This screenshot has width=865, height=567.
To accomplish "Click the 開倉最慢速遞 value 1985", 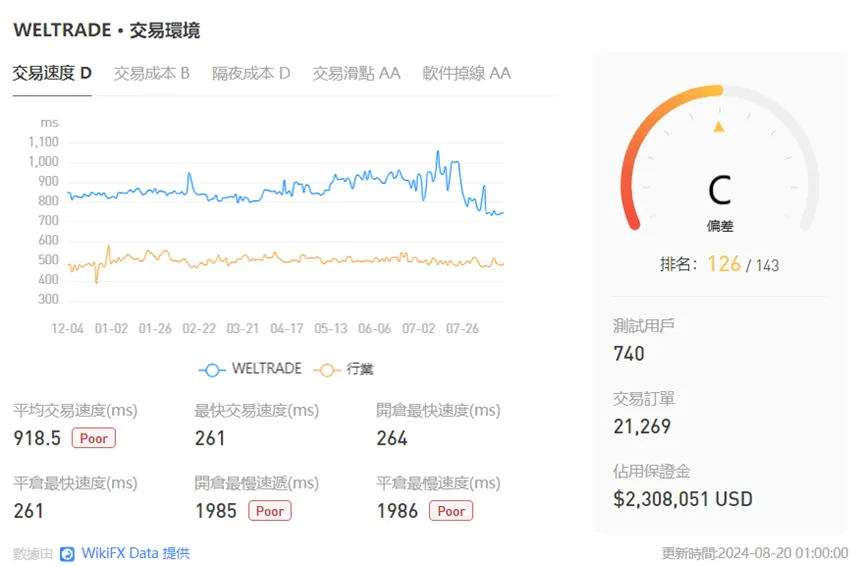I will click(x=216, y=511).
